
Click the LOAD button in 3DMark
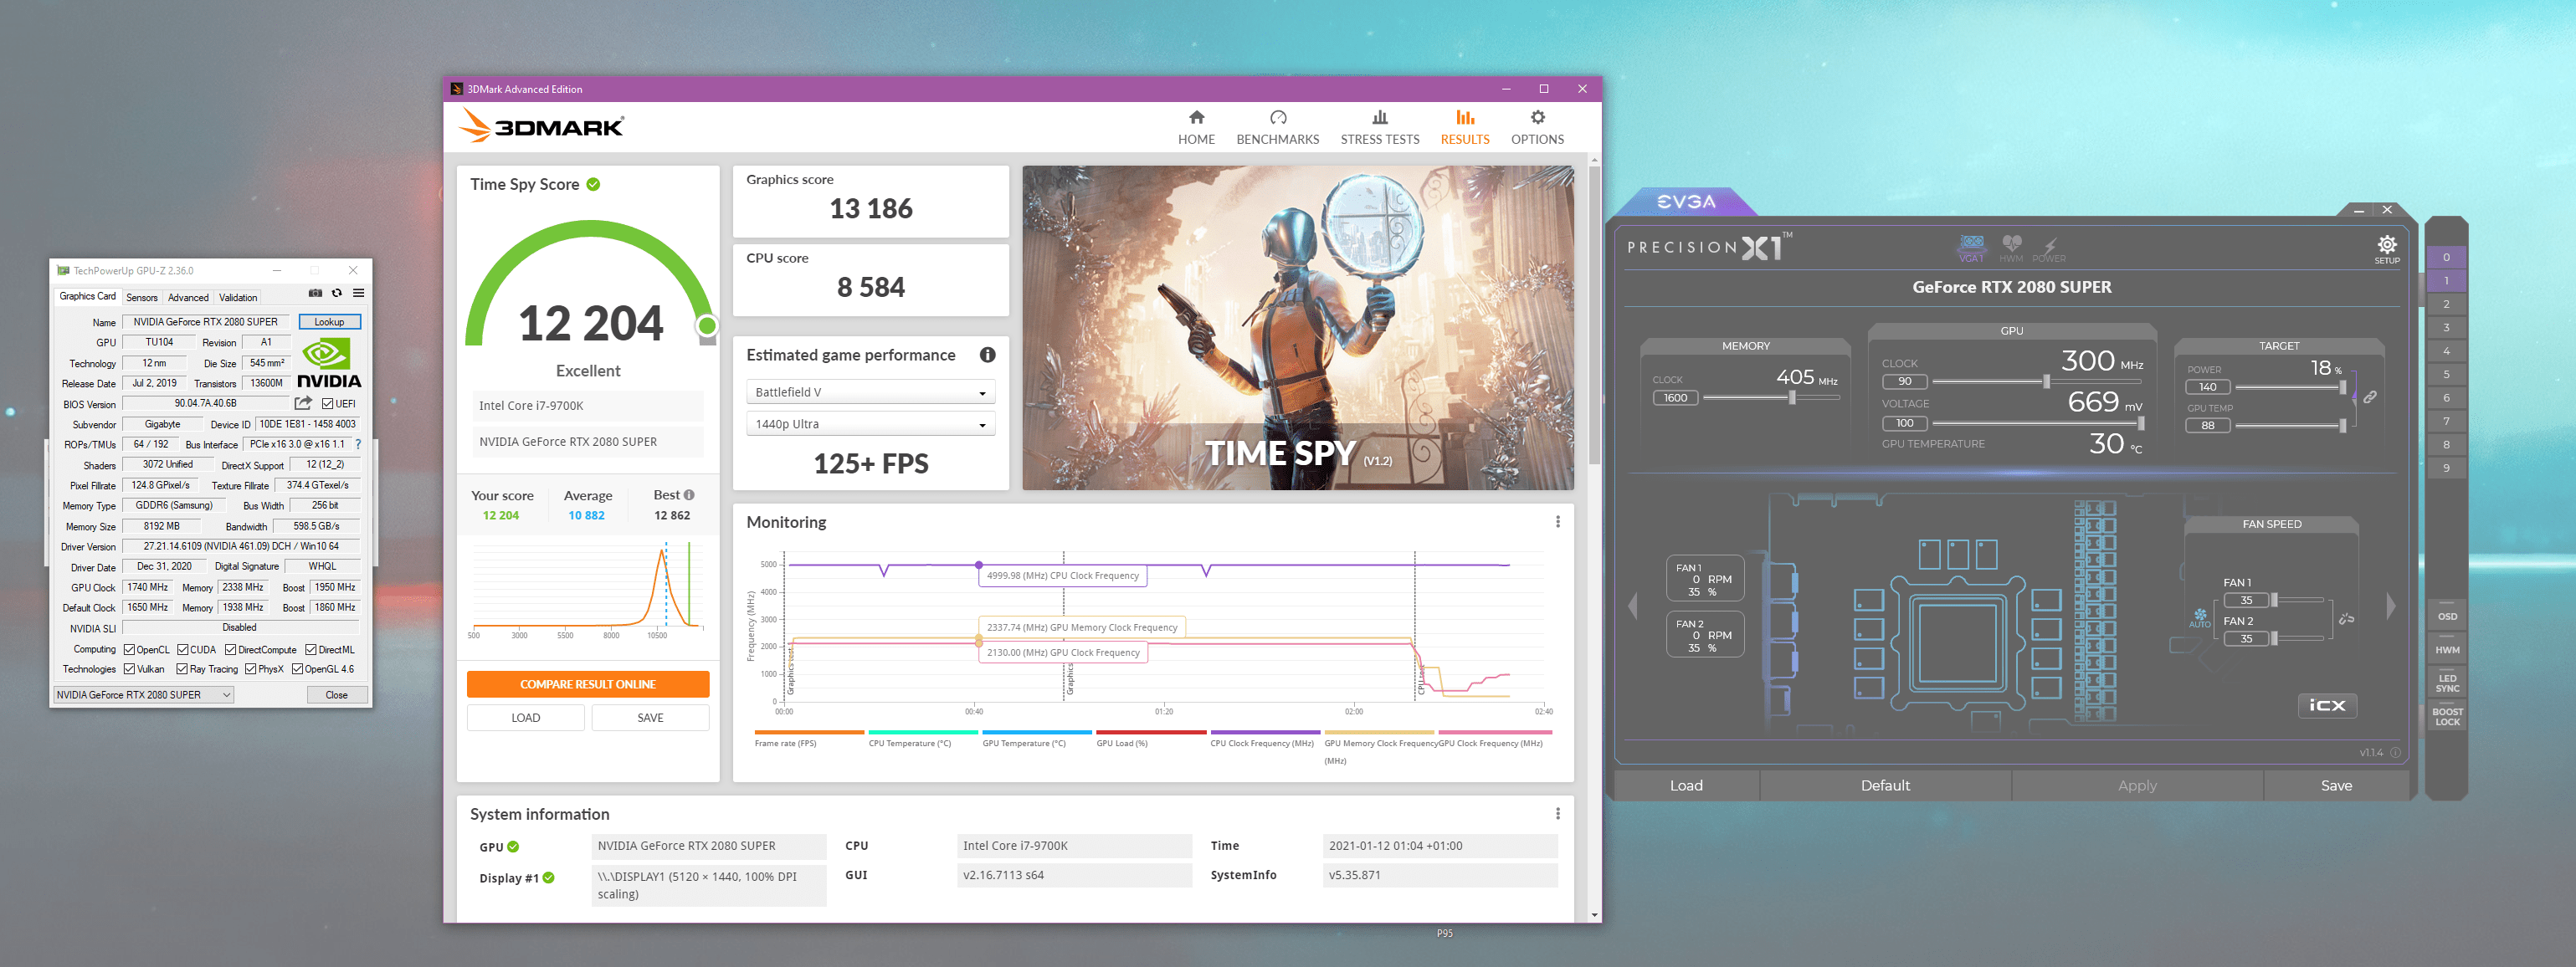point(526,718)
